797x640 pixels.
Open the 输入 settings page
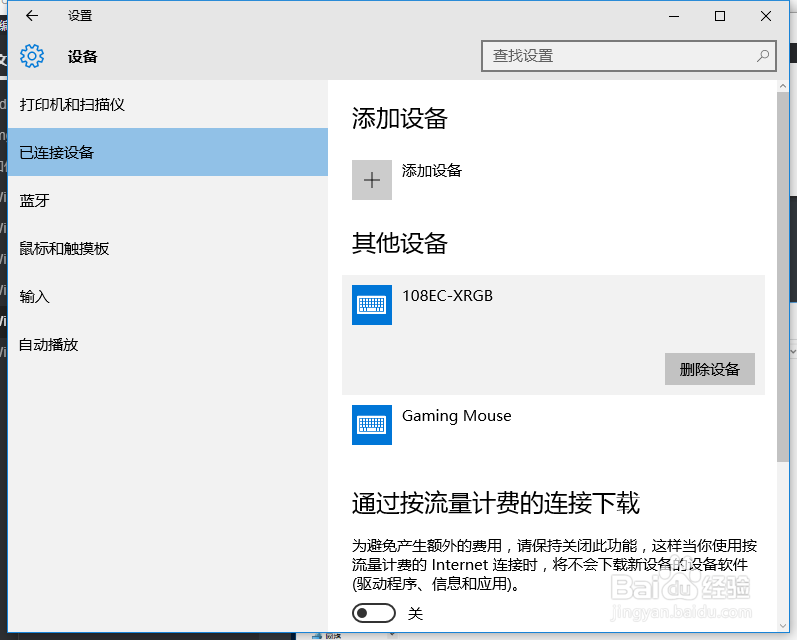[x=168, y=296]
